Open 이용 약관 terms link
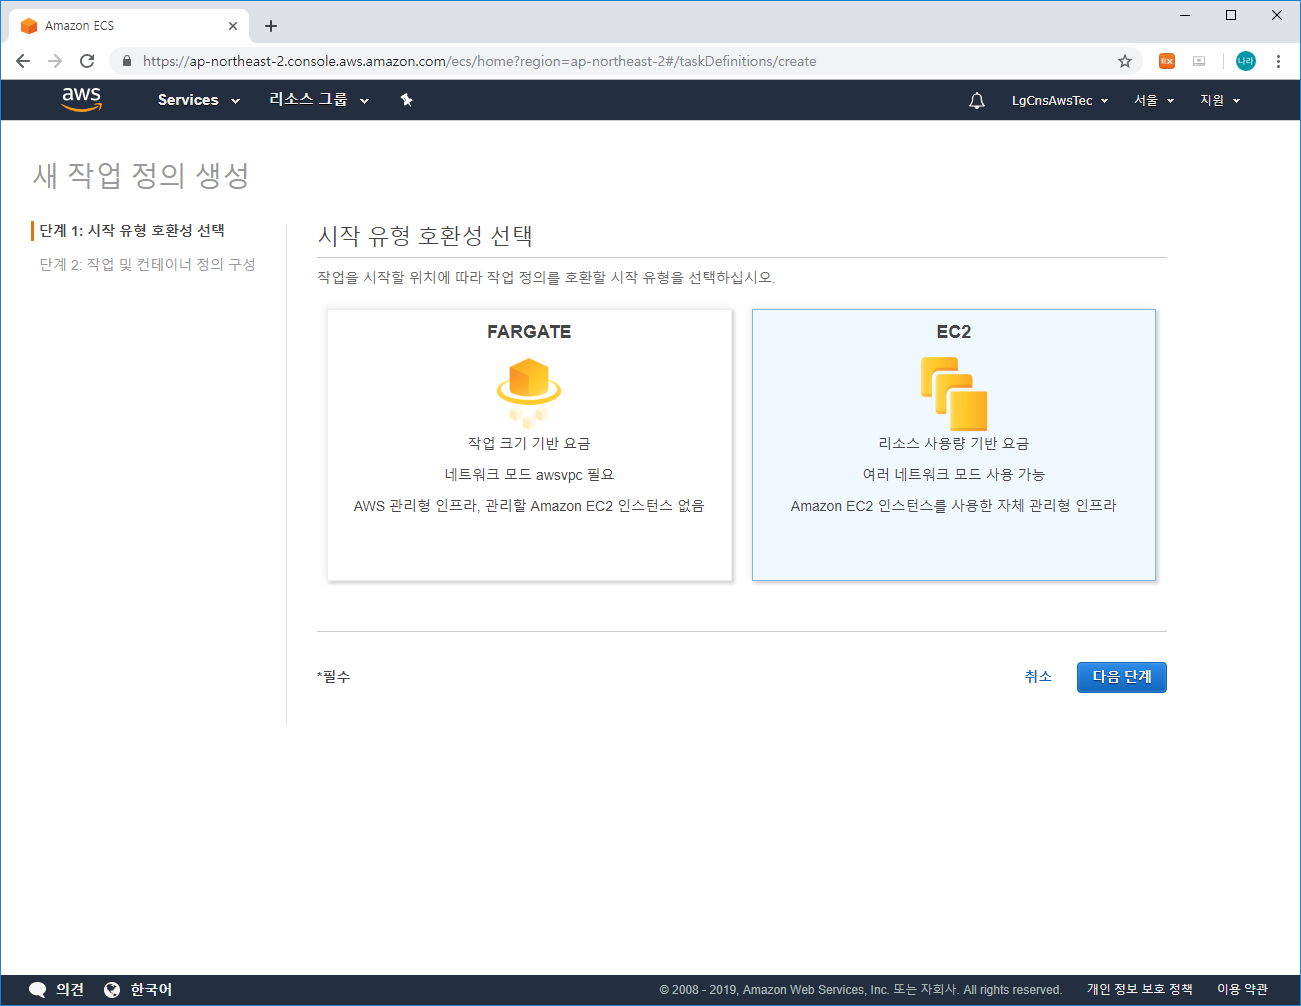This screenshot has height=1006, width=1301. tap(1242, 989)
